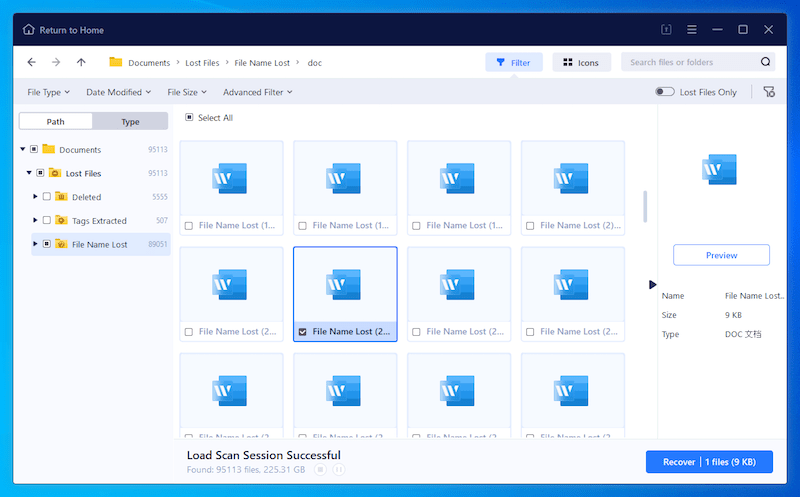Open the File Type dropdown

(x=48, y=92)
